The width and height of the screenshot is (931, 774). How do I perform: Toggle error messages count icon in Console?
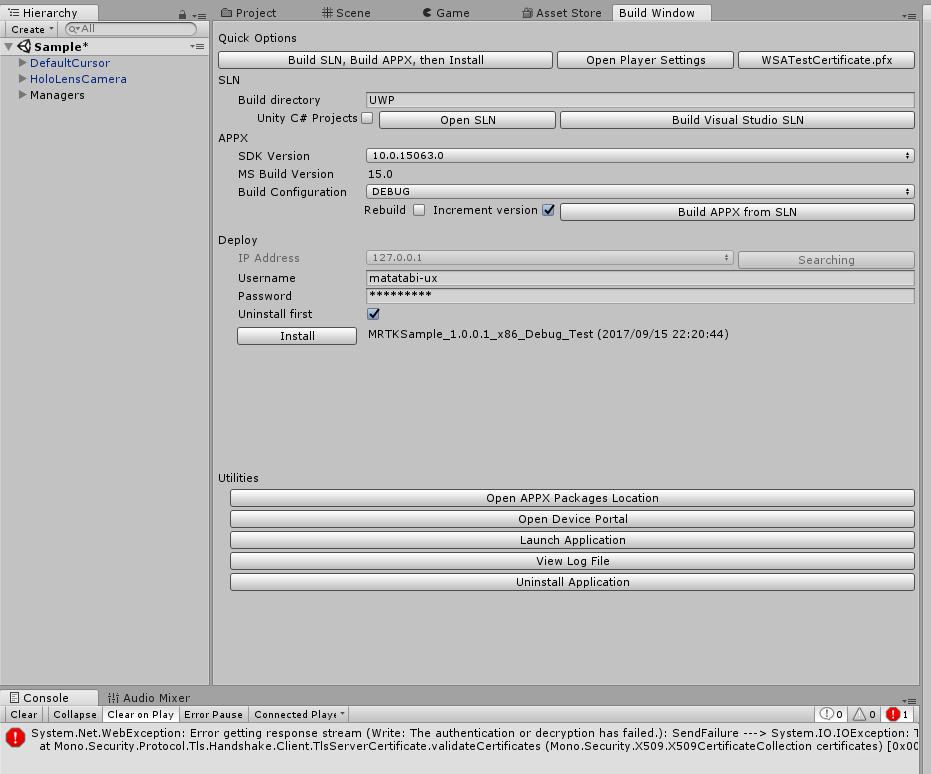(898, 714)
